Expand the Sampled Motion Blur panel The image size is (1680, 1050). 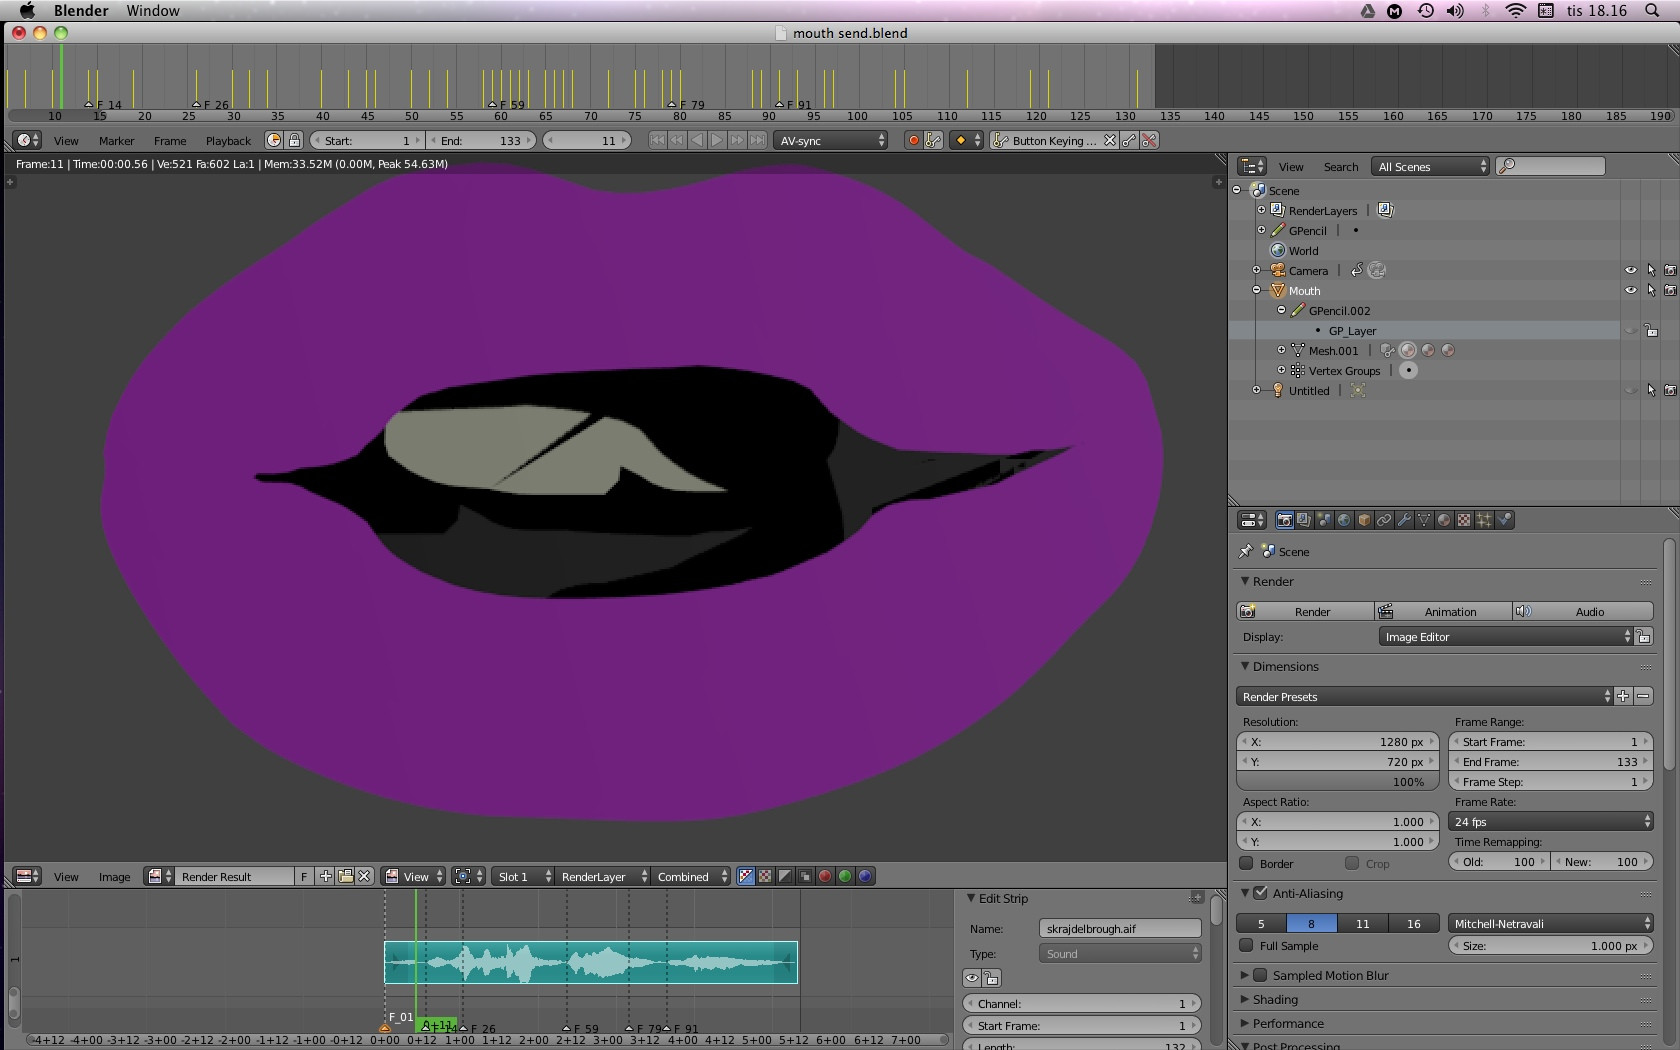coord(1245,976)
